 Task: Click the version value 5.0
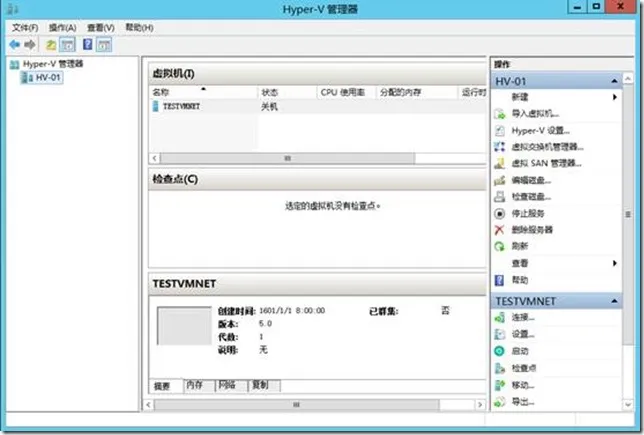[x=265, y=324]
